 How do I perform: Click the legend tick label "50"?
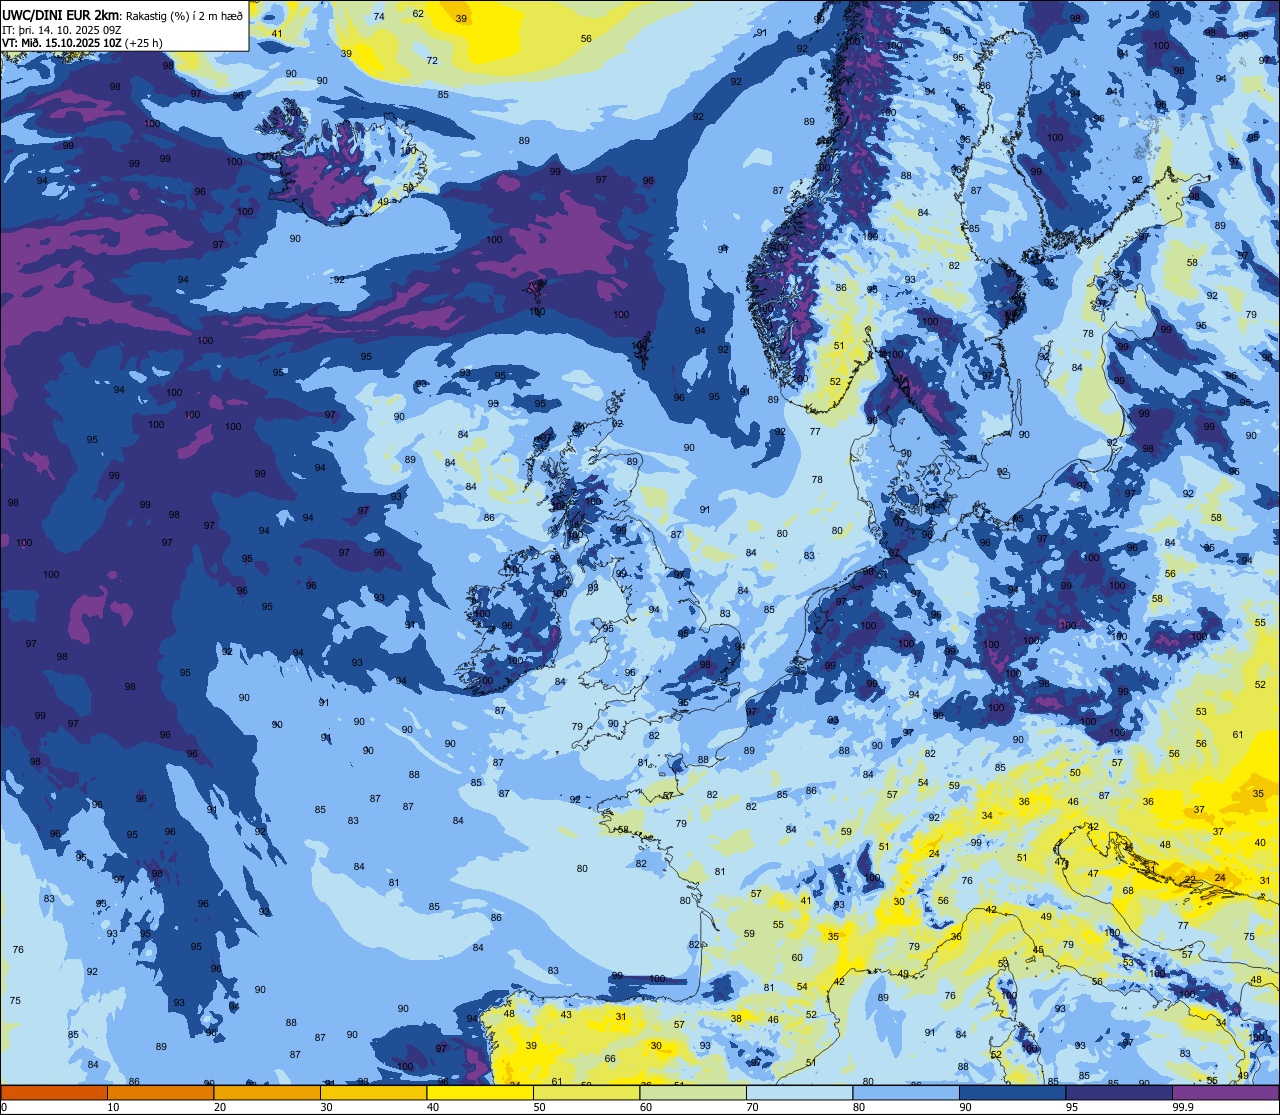coord(539,1107)
